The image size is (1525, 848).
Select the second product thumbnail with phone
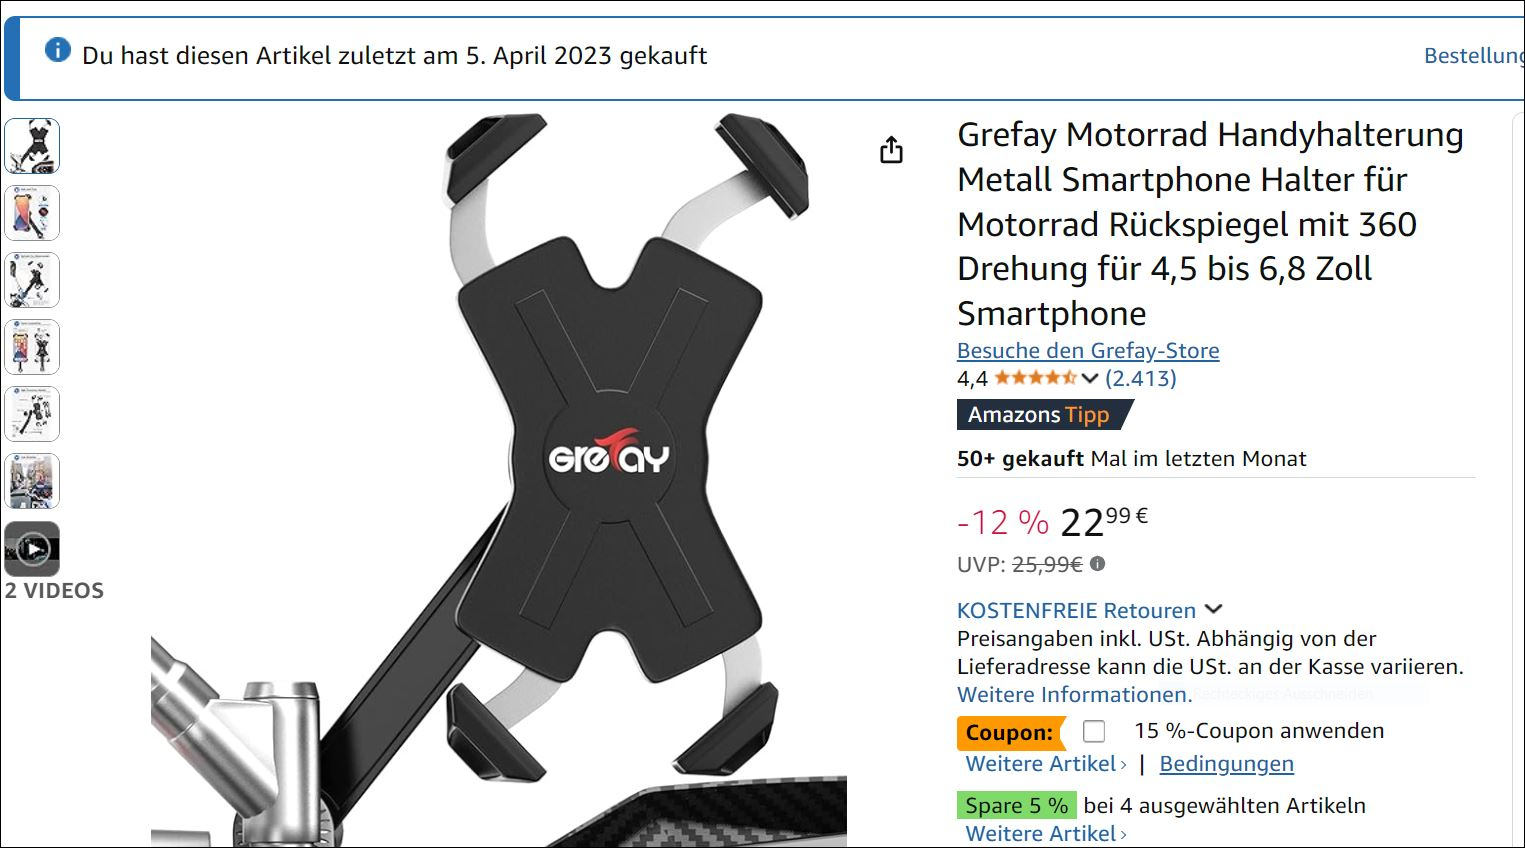coord(32,213)
